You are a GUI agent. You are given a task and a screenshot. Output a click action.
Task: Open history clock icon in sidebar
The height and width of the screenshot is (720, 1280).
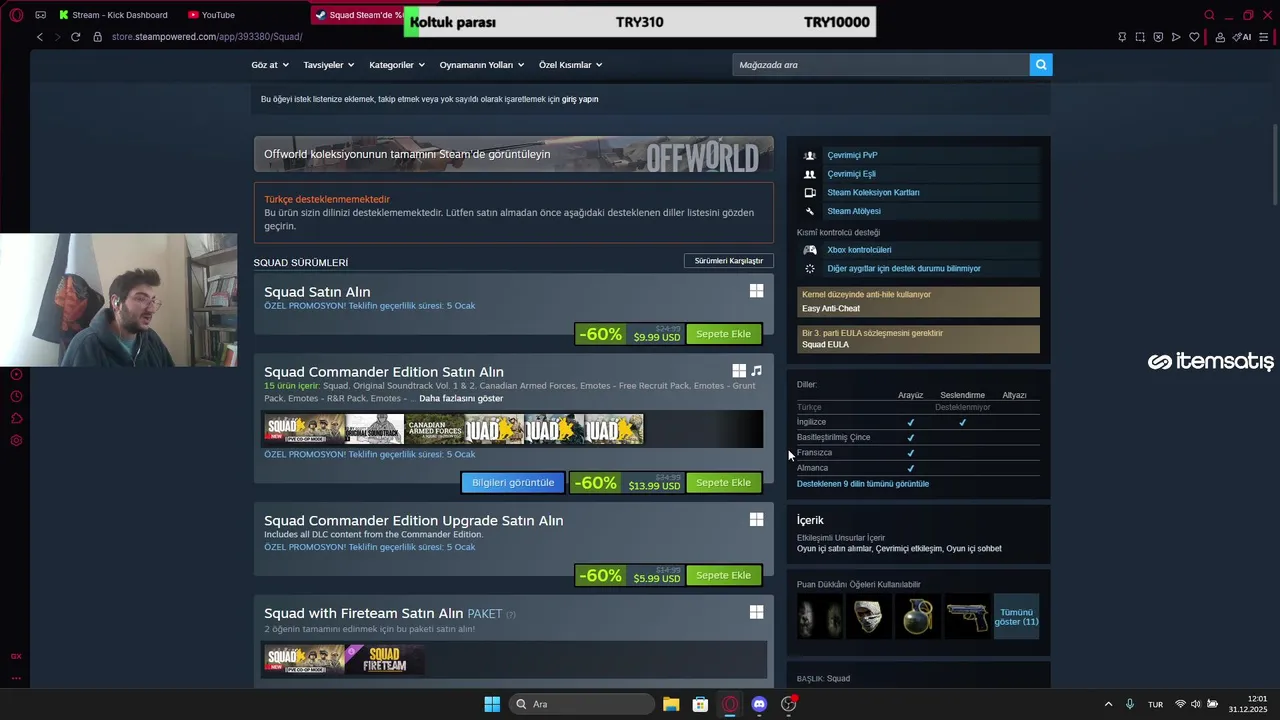coord(16,396)
